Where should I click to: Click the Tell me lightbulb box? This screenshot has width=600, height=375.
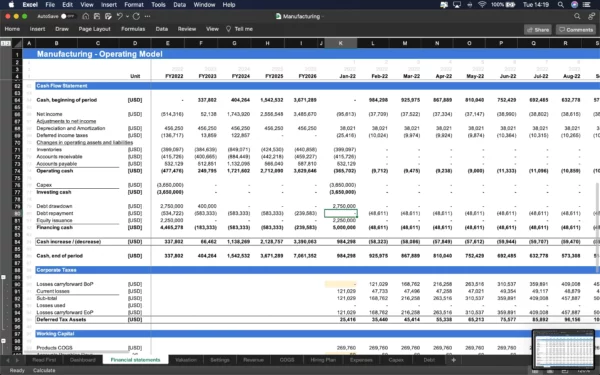[239, 29]
